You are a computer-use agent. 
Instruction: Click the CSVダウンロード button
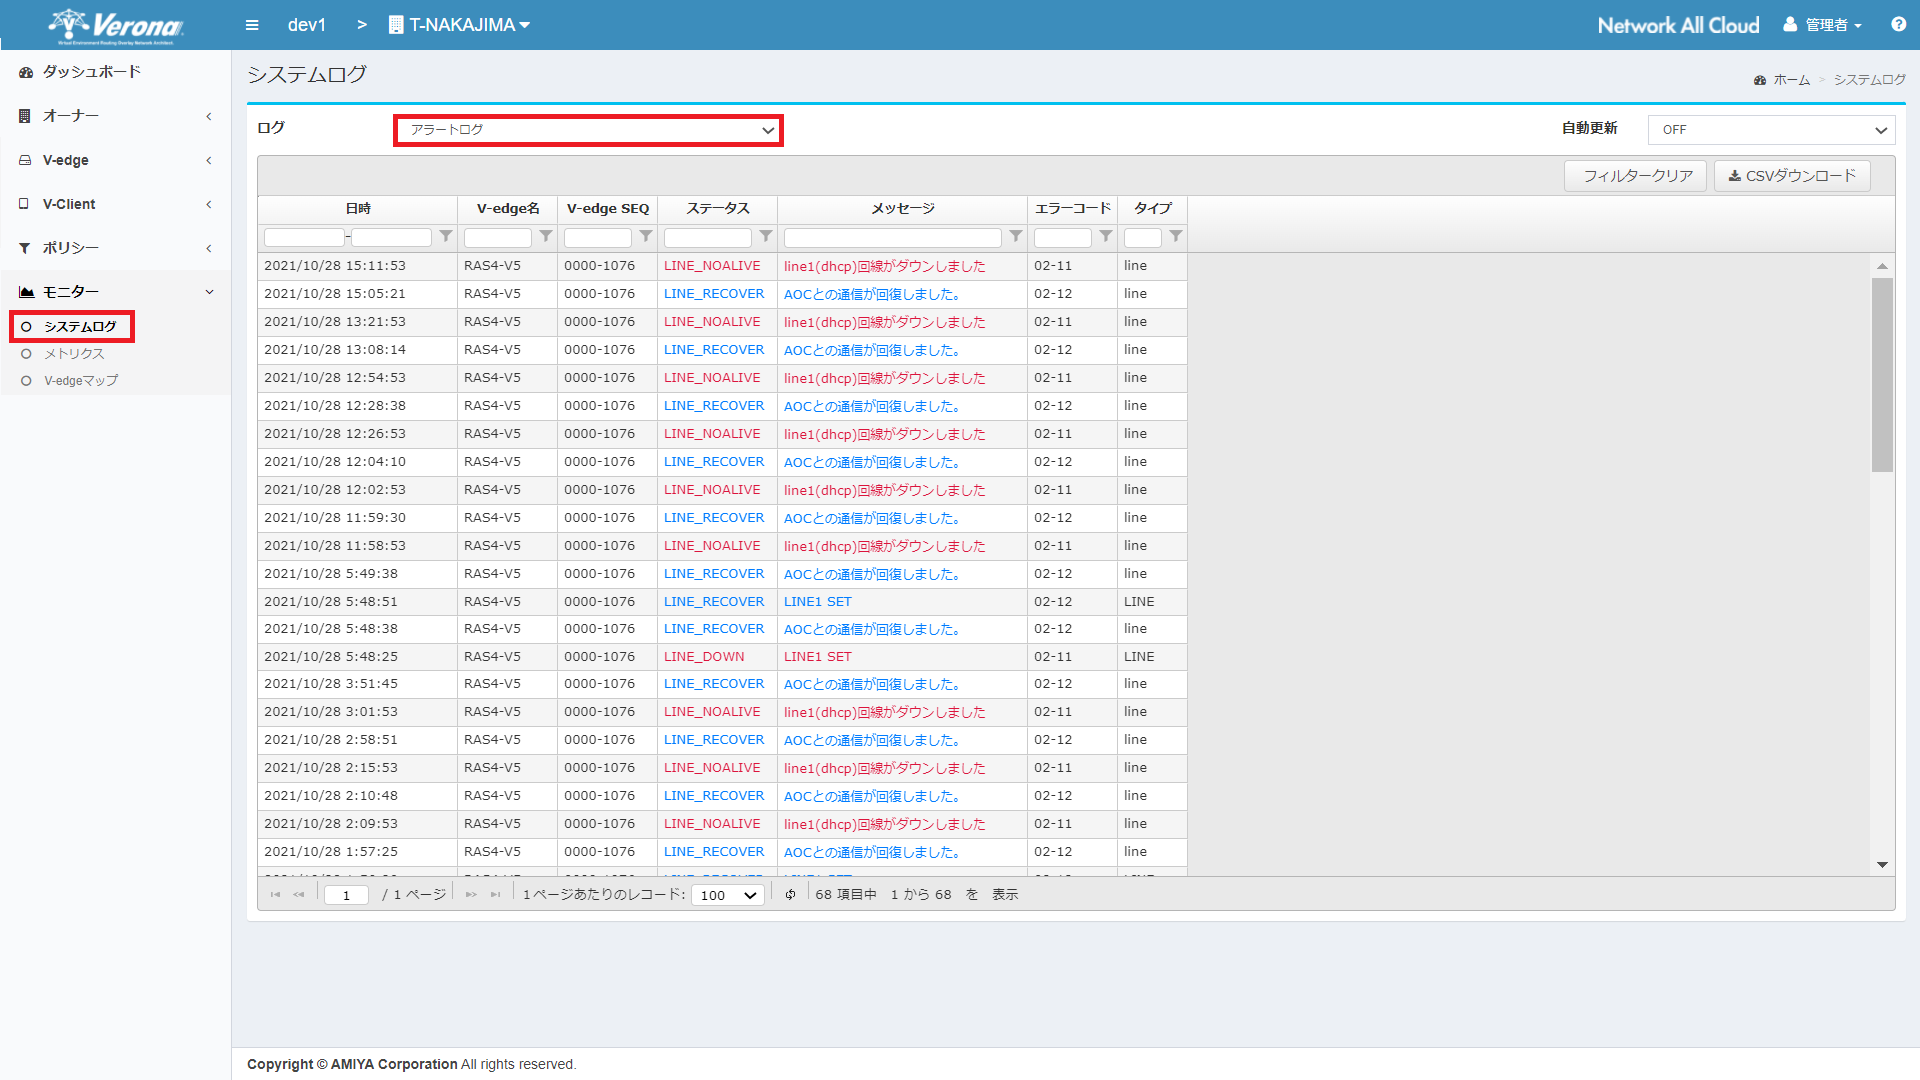click(x=1792, y=176)
